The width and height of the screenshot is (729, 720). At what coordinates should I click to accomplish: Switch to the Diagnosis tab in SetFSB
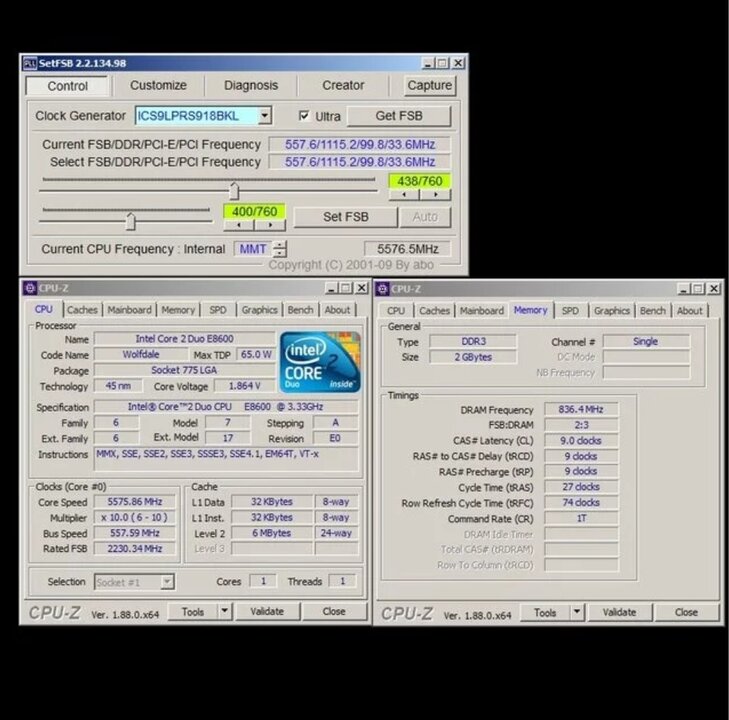(251, 86)
